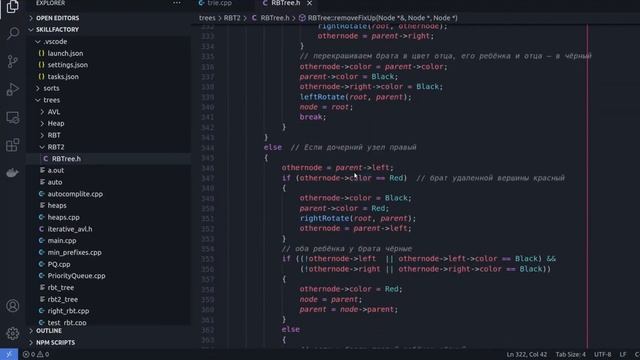Screen dimensions: 640x360
Task: Open settings.json file
Action: pyautogui.click(x=67, y=65)
